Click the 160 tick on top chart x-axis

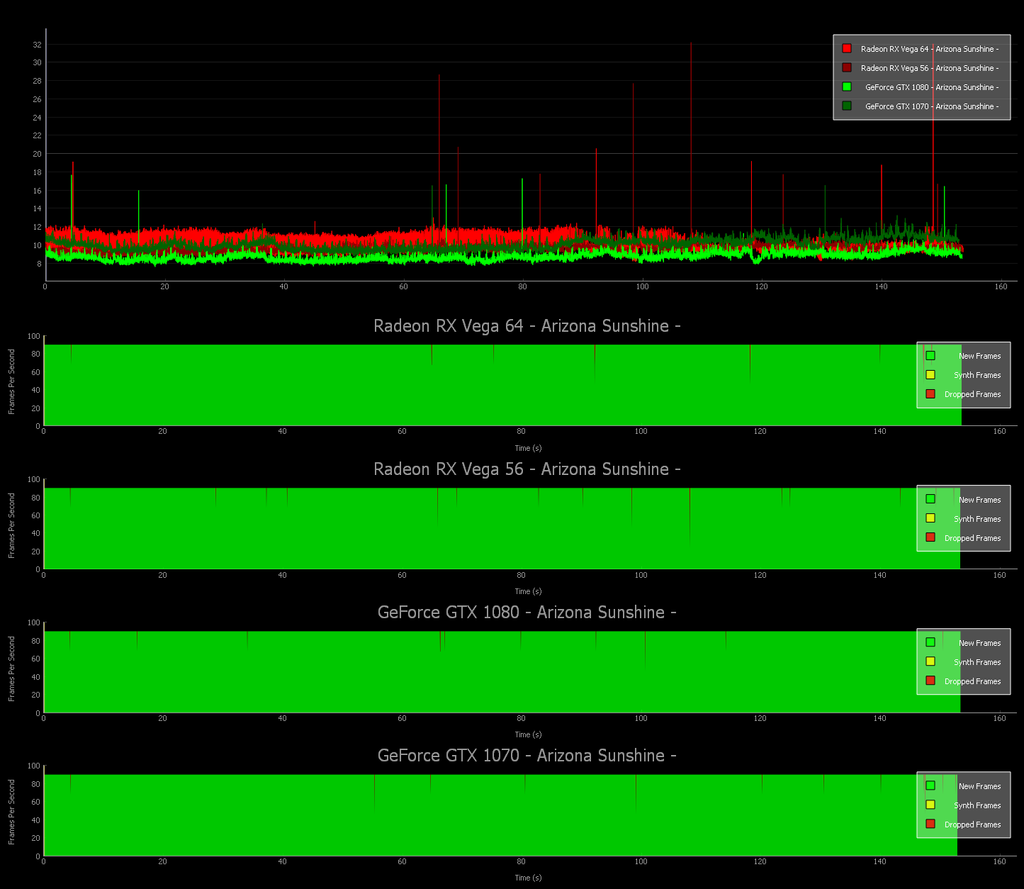click(x=1000, y=286)
